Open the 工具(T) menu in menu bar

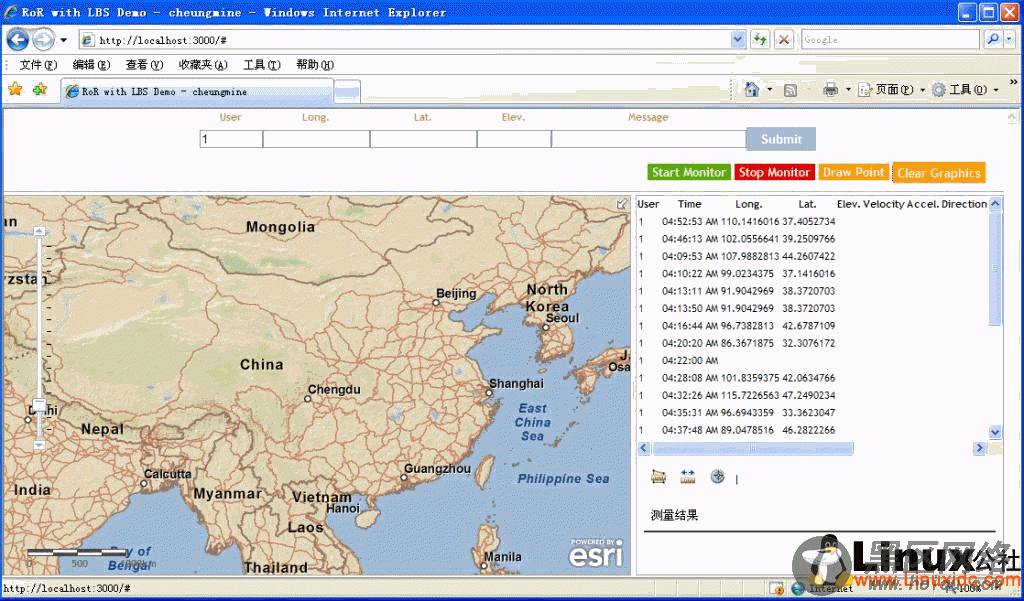[262, 65]
